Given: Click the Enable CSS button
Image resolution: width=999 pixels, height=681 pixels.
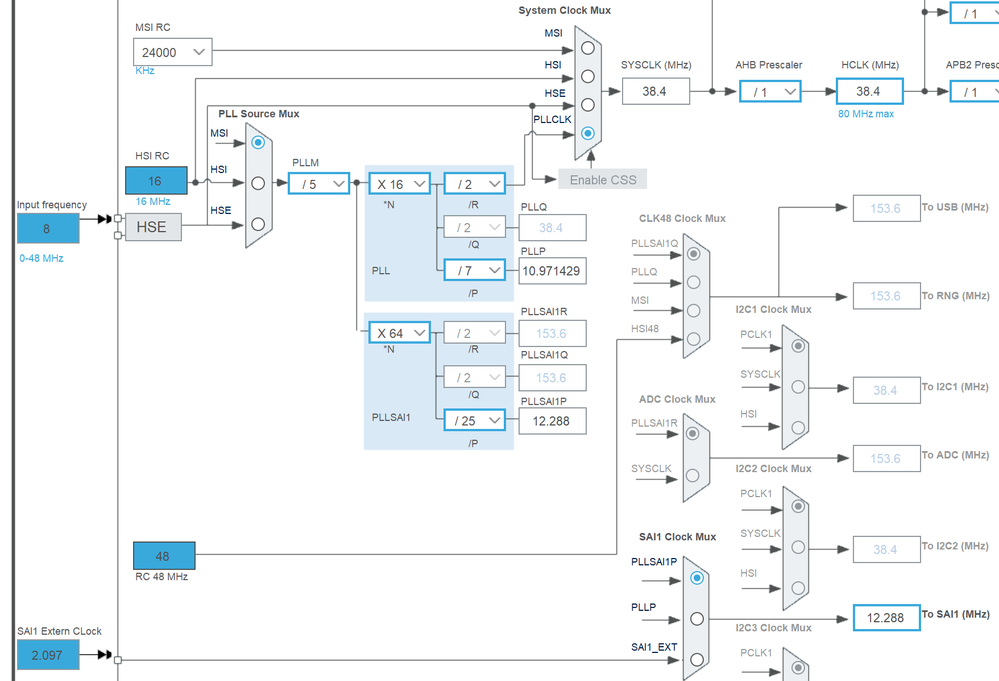Looking at the screenshot, I should (603, 180).
